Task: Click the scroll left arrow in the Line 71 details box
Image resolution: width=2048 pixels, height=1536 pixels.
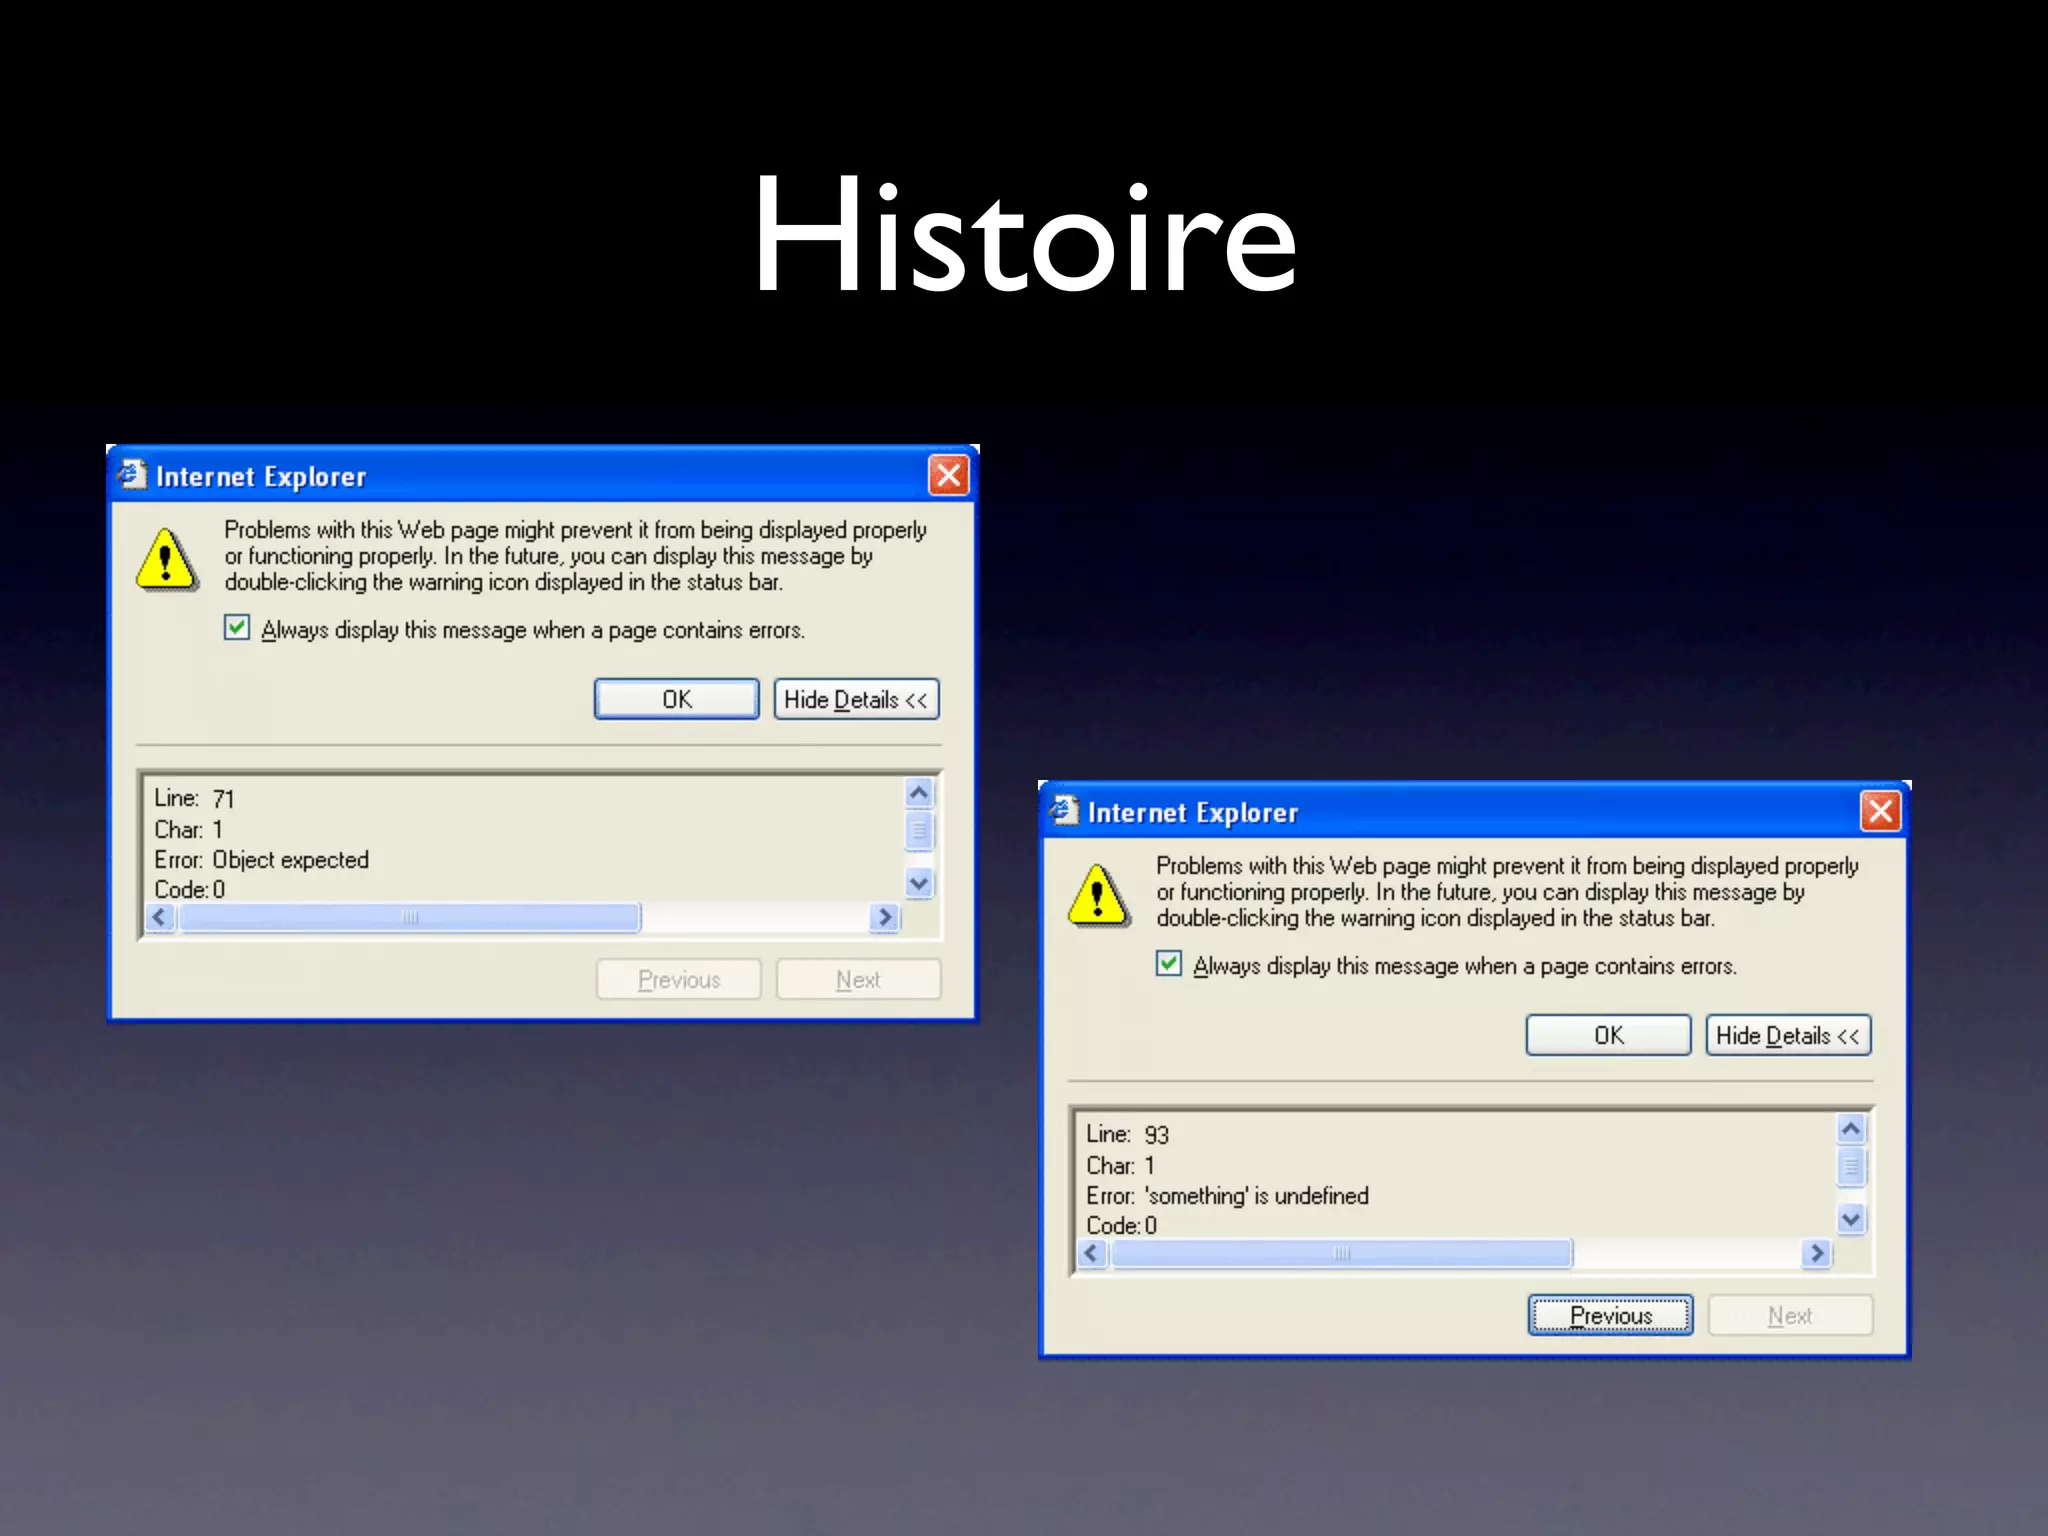Action: [x=161, y=917]
